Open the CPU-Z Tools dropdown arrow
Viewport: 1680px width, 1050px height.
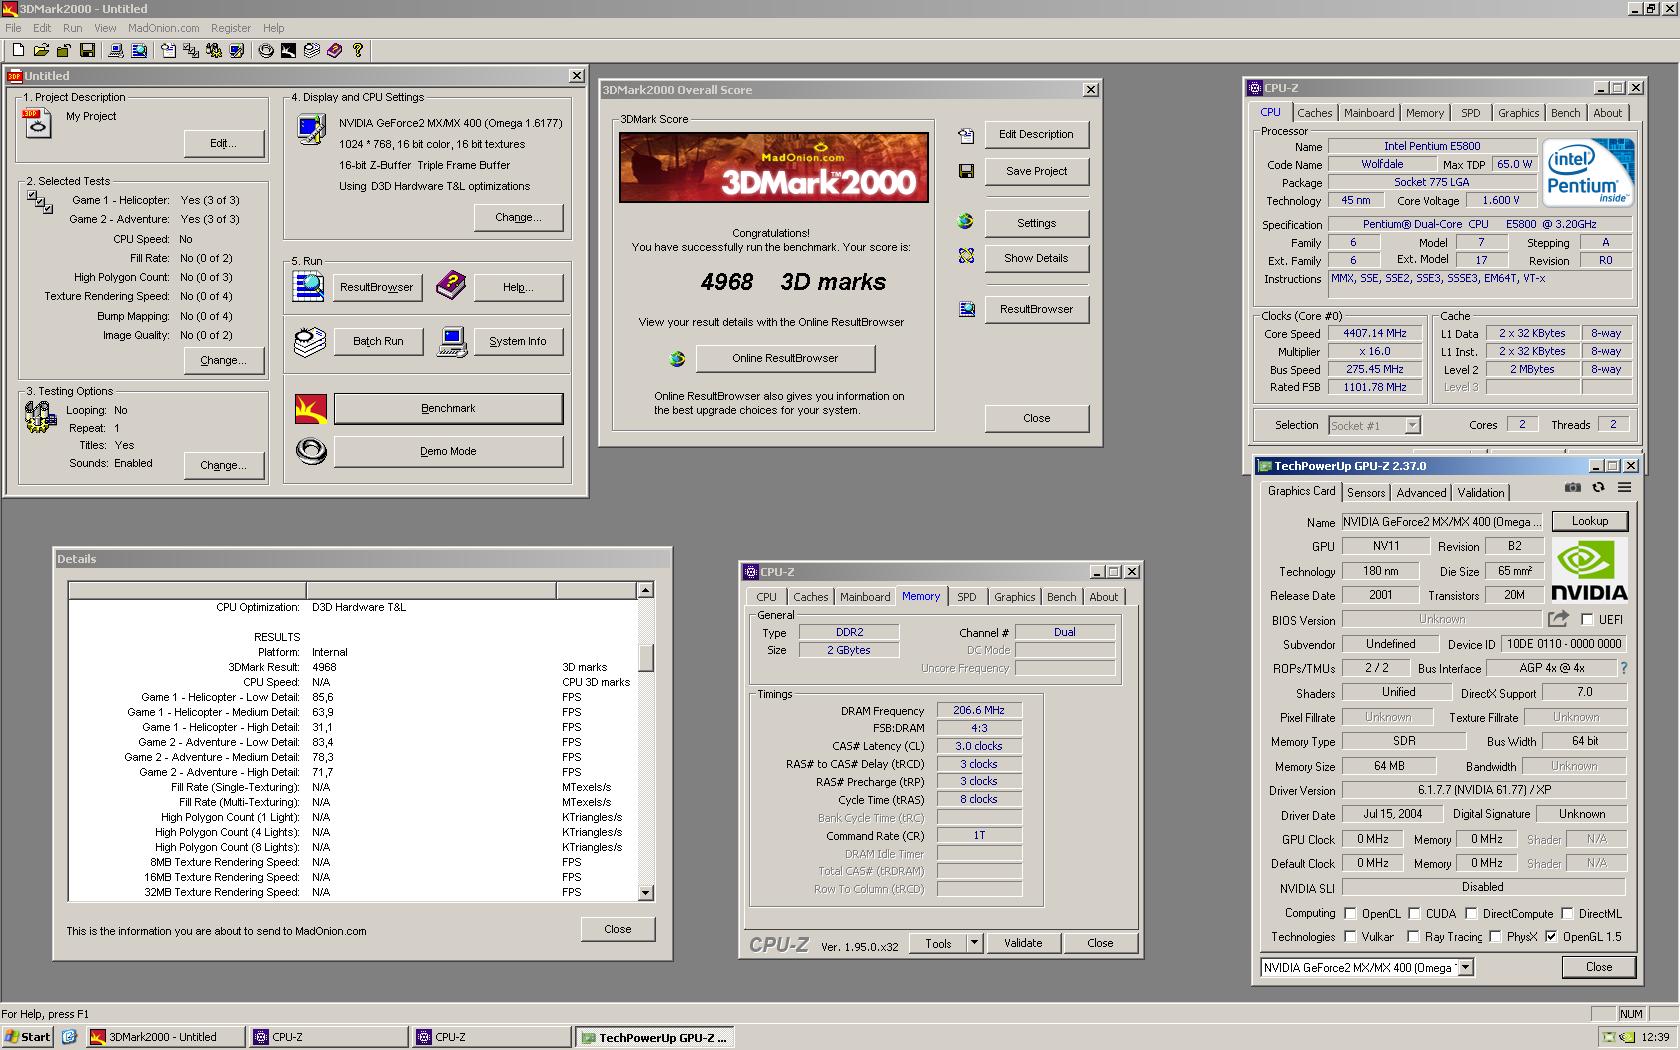coord(975,943)
